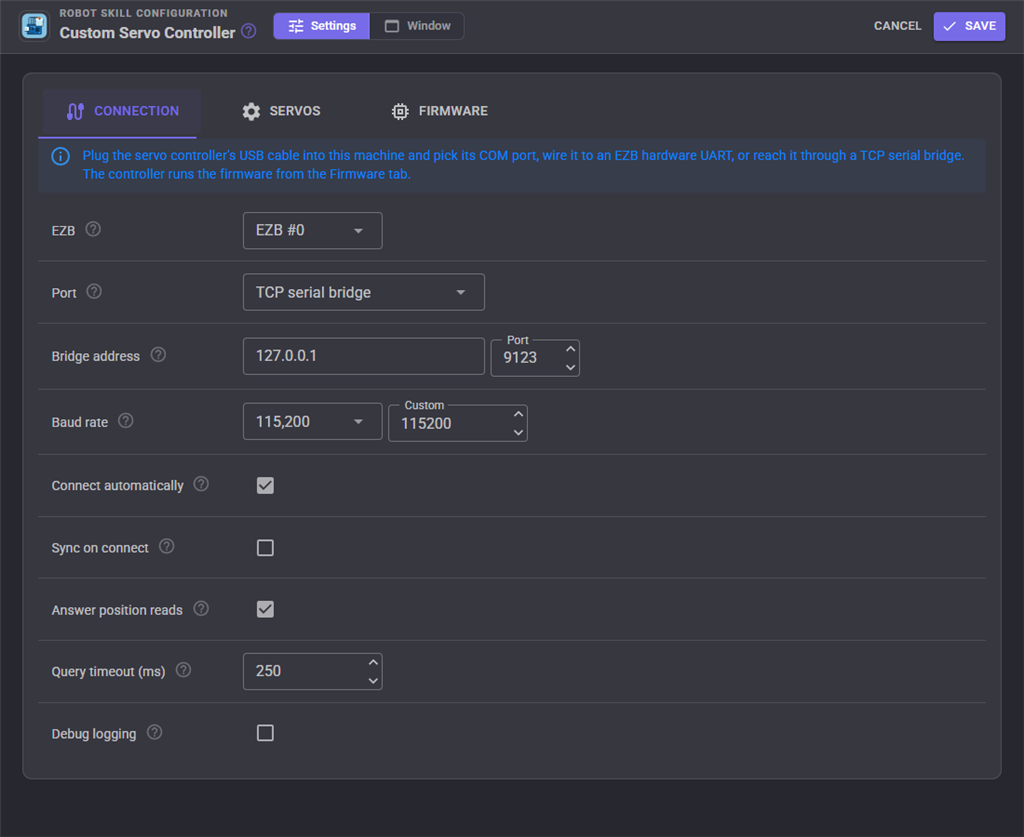The width and height of the screenshot is (1024, 837).
Task: Switch to the Firmware tab
Action: [439, 111]
